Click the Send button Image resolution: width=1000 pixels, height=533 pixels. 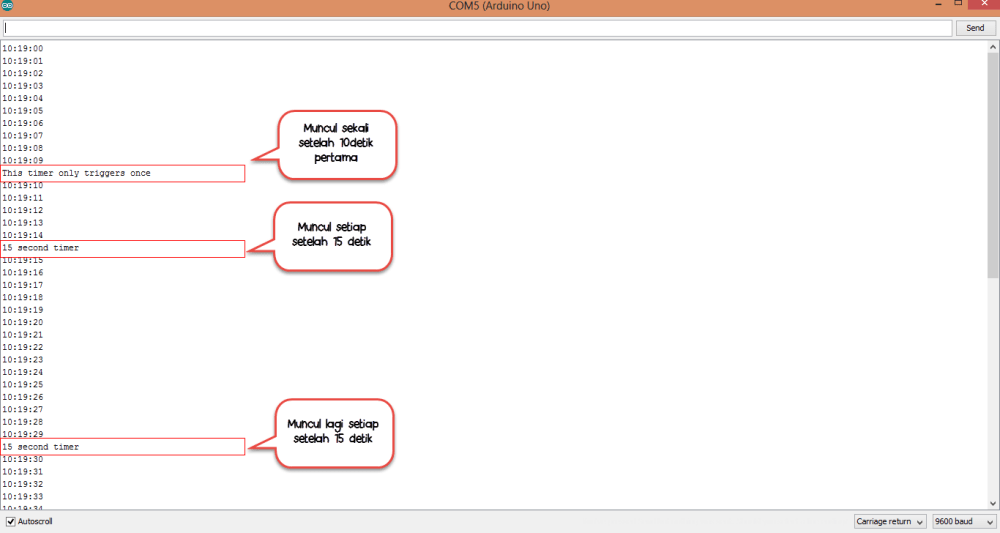pyautogui.click(x=976, y=28)
